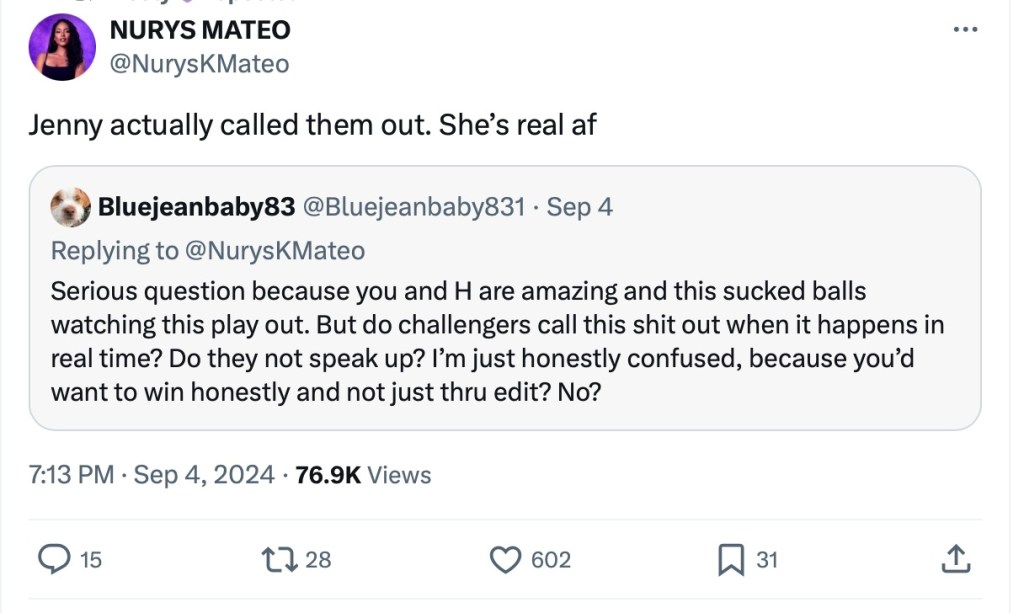The height and width of the screenshot is (613, 1024).
Task: Open the Bluejeanbaby83 display name in quote
Action: coord(196,207)
